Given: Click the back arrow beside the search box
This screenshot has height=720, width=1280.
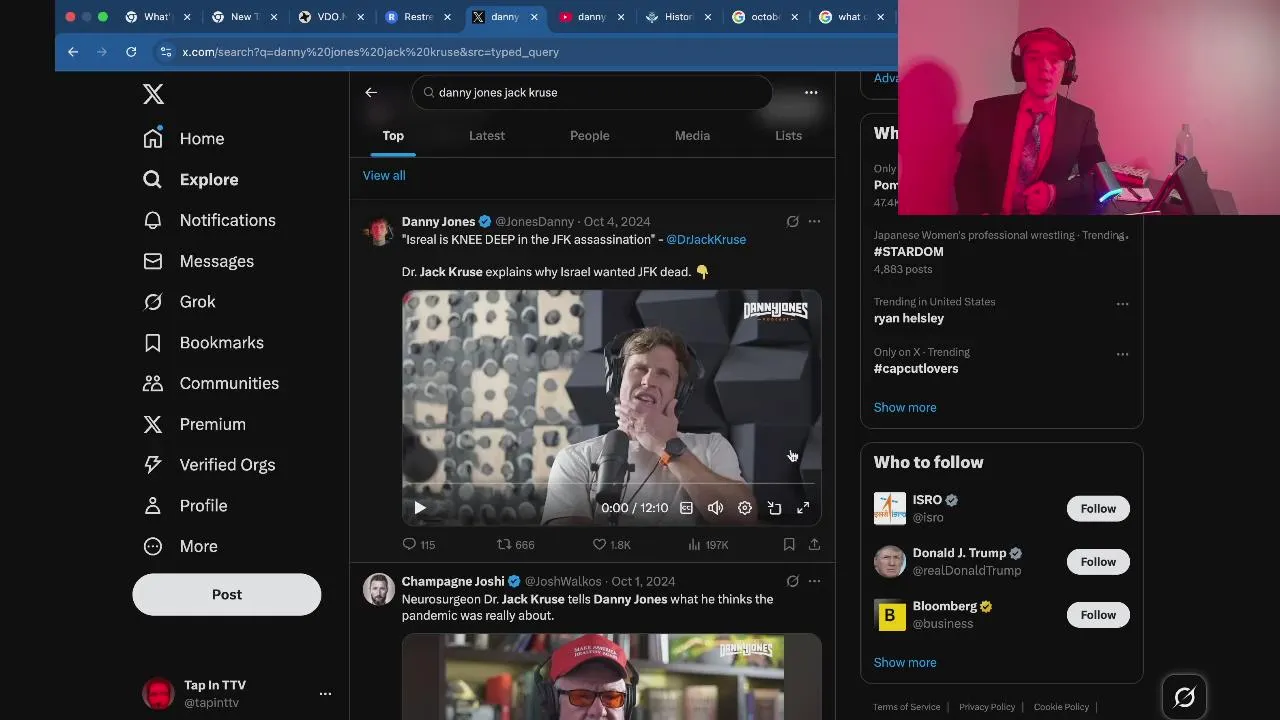Looking at the screenshot, I should [371, 92].
